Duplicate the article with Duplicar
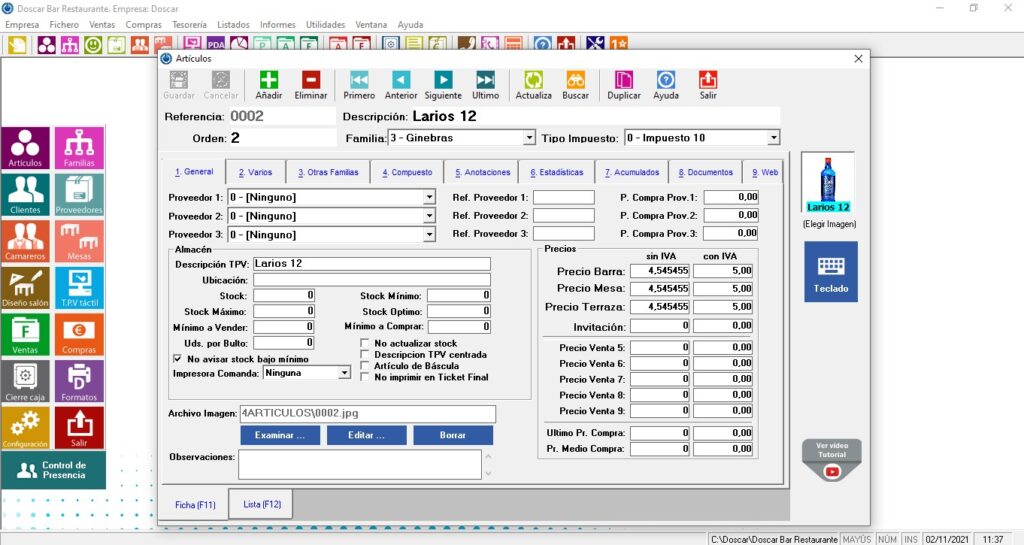Viewport: 1024px width, 545px height. (624, 81)
